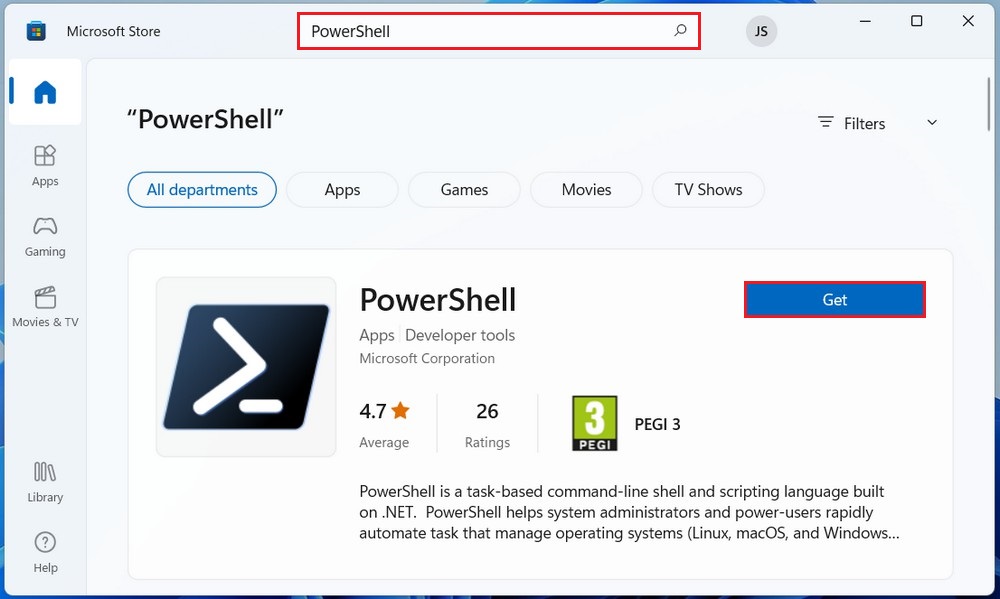Expand the Filters dropdown chevron

tap(932, 122)
